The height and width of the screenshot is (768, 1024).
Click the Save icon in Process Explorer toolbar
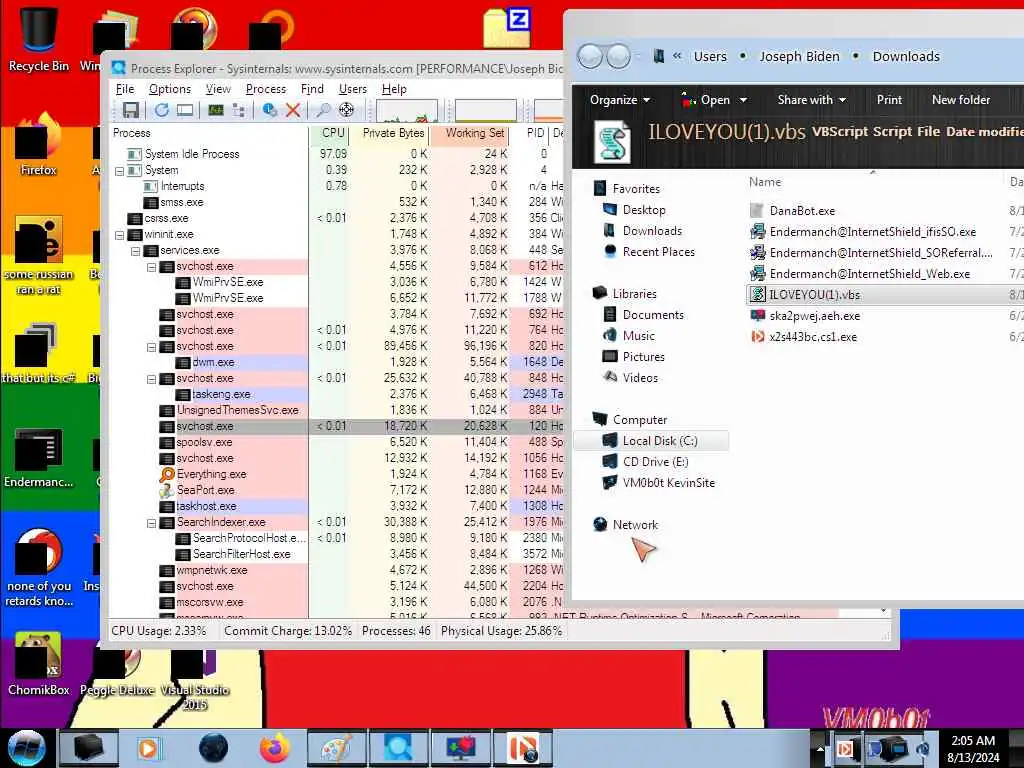[x=131, y=110]
